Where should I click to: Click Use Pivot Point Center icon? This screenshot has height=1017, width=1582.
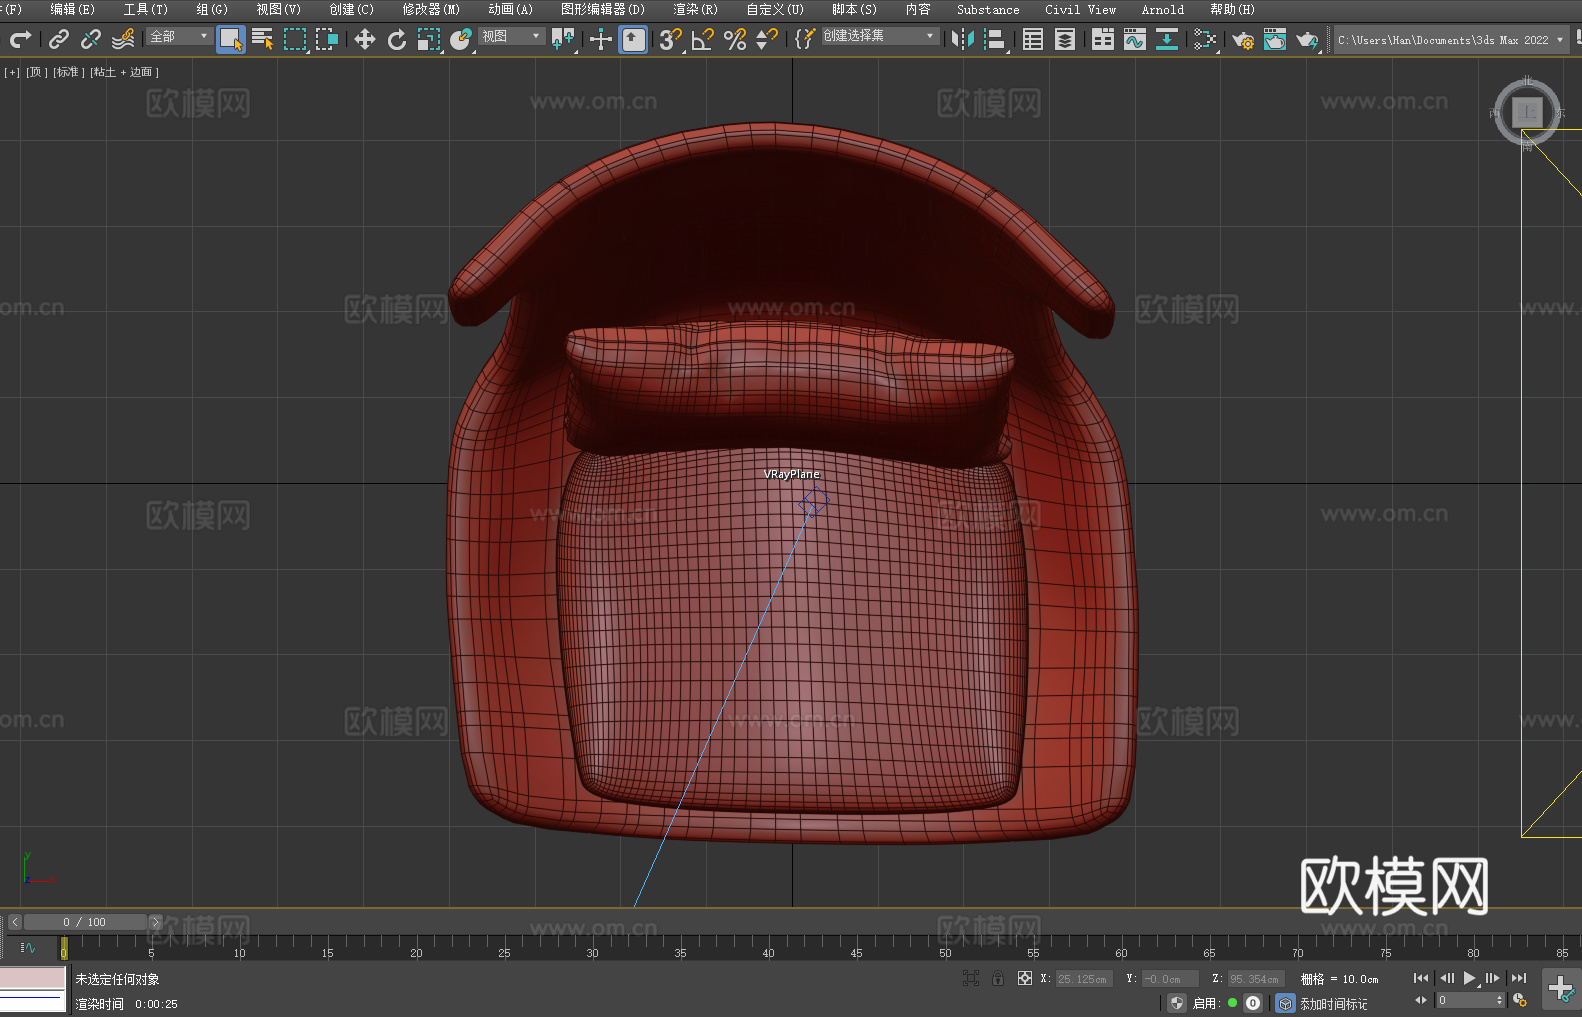tap(563, 39)
